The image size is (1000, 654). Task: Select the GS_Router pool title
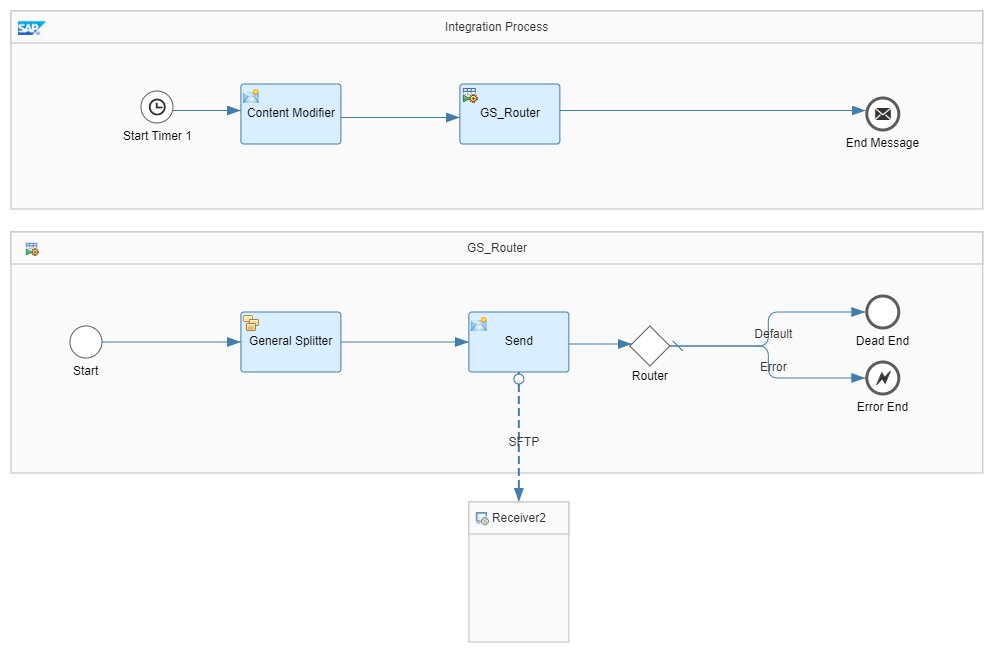tap(496, 248)
